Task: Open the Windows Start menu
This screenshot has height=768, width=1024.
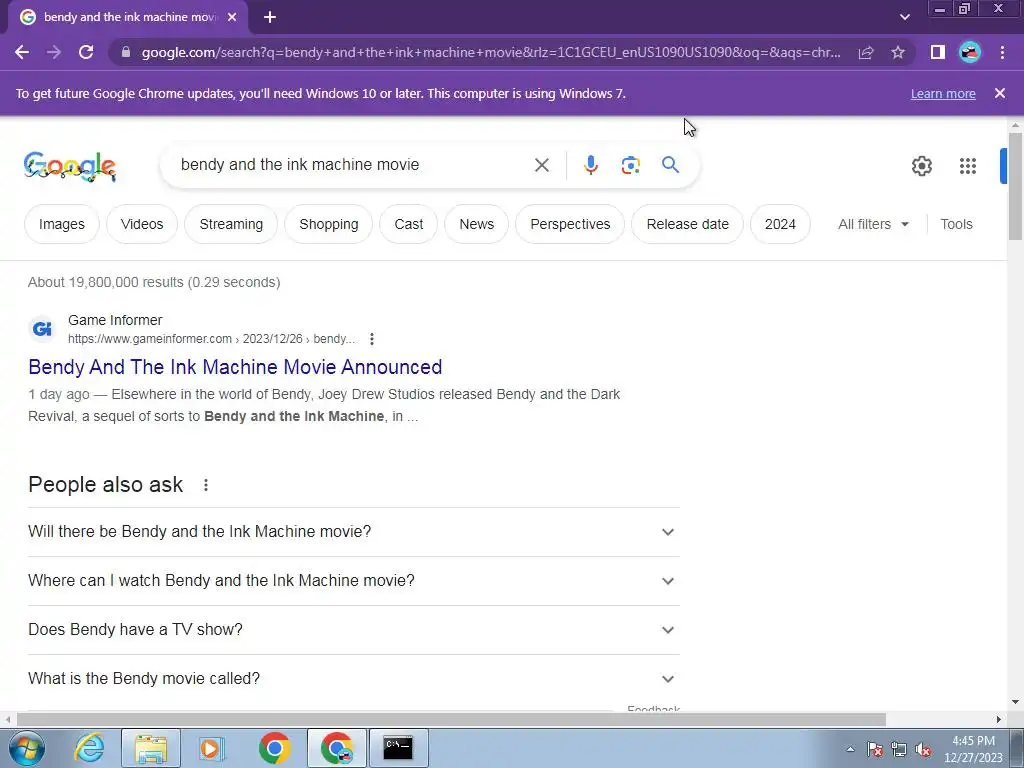Action: tap(27, 748)
